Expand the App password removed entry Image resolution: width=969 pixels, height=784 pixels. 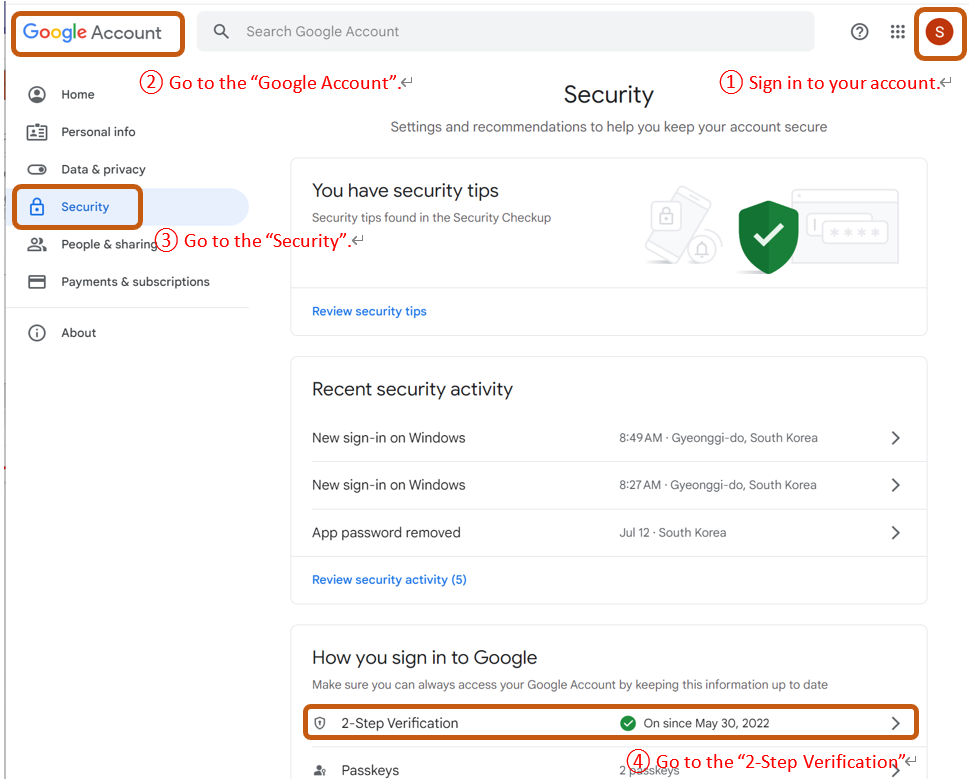(895, 533)
